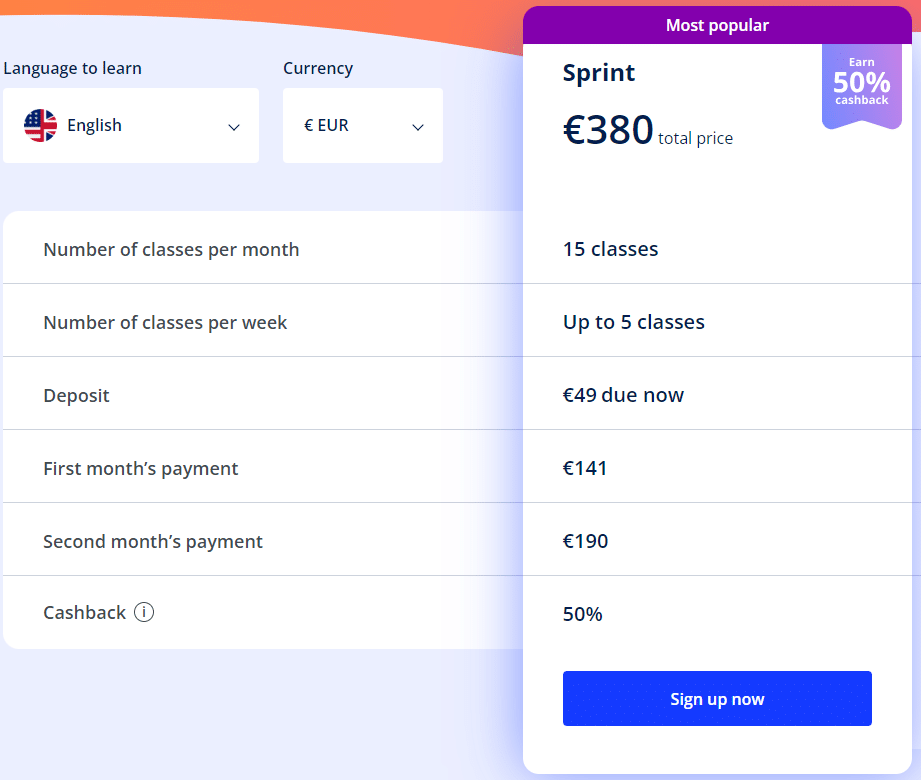Screen dimensions: 921x780
Task: Click the US/UK flag icon
Action: pos(41,125)
